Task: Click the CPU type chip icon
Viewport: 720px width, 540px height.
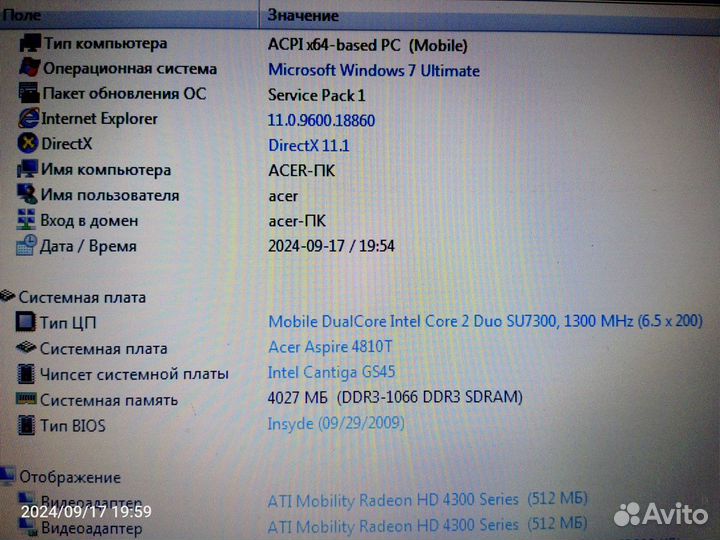Action: coord(25,322)
